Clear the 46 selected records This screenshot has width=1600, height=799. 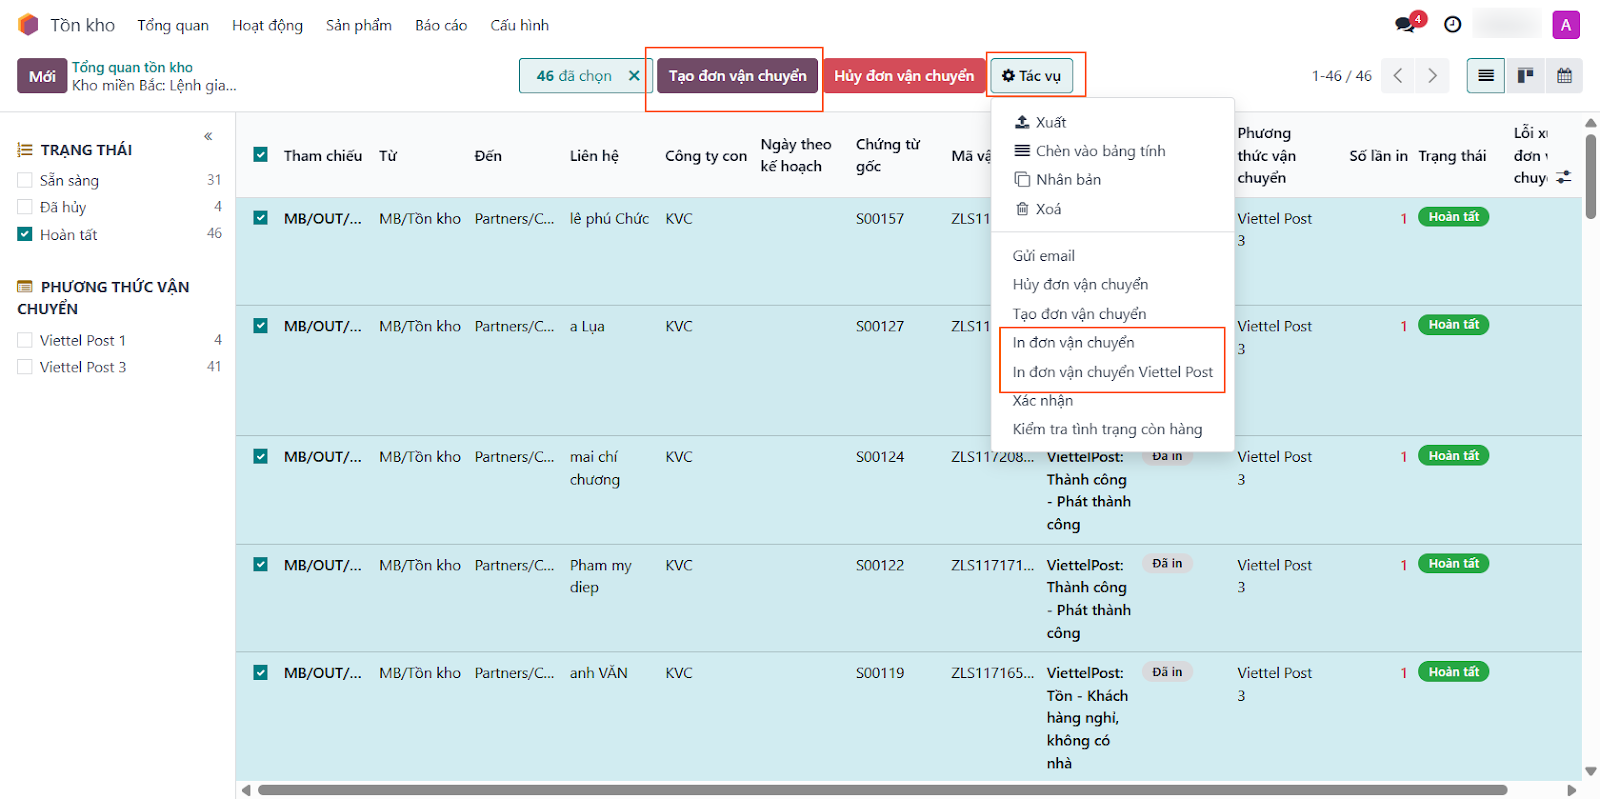pyautogui.click(x=634, y=76)
